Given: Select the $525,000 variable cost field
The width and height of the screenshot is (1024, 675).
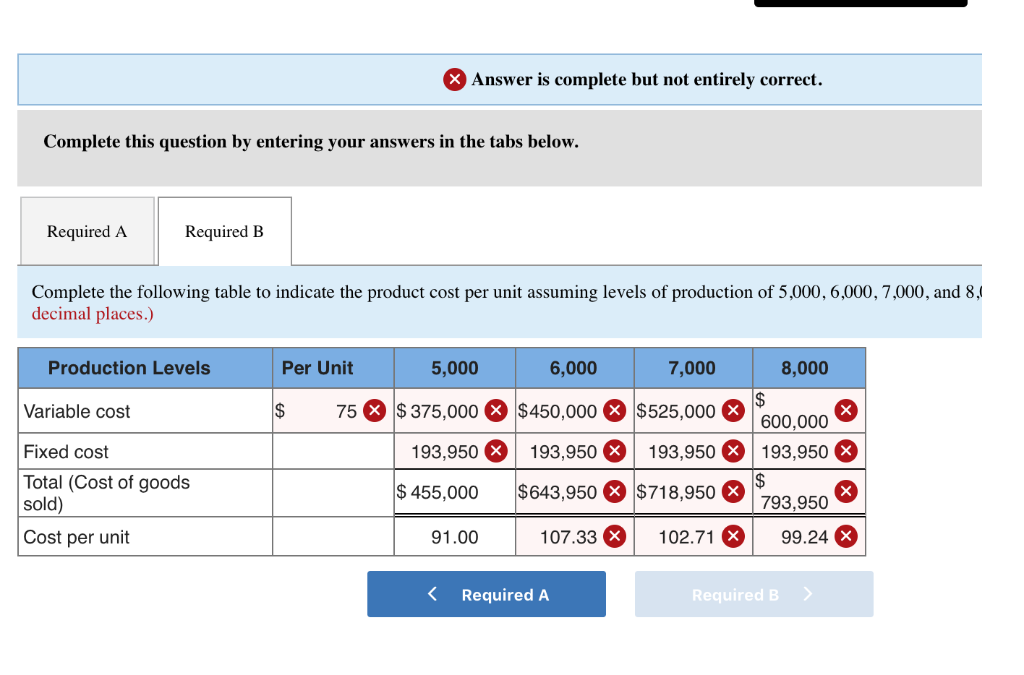Looking at the screenshot, I should click(693, 411).
